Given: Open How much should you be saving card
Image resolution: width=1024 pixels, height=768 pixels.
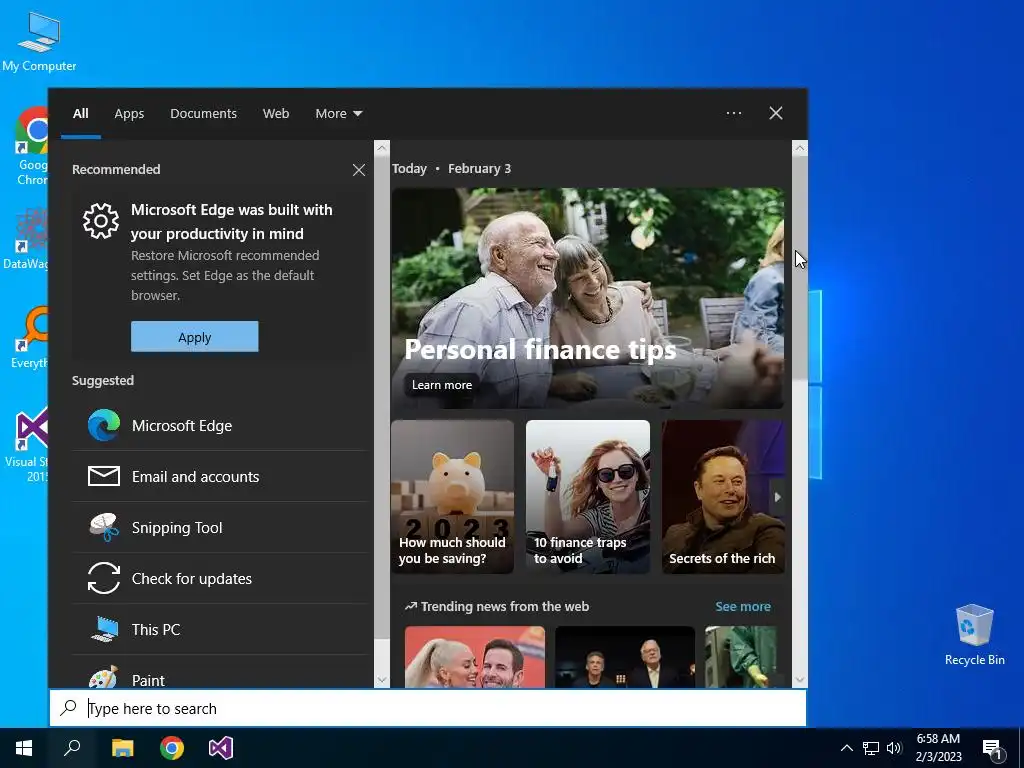Looking at the screenshot, I should 453,497.
